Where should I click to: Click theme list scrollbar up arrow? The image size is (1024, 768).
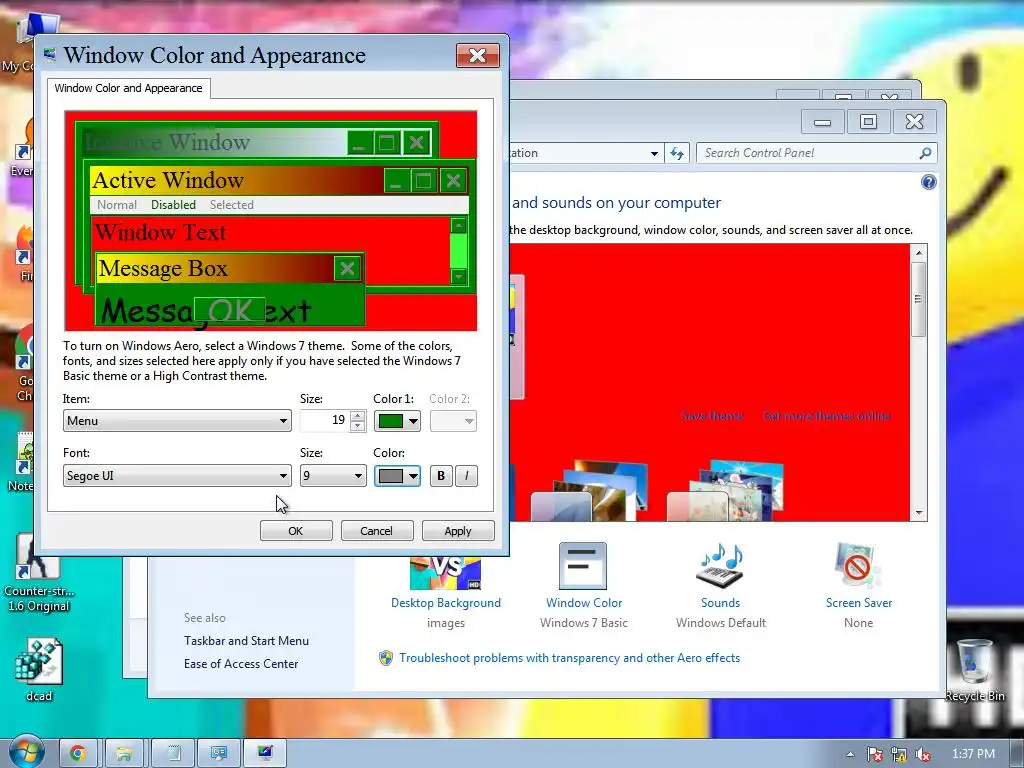click(x=919, y=253)
